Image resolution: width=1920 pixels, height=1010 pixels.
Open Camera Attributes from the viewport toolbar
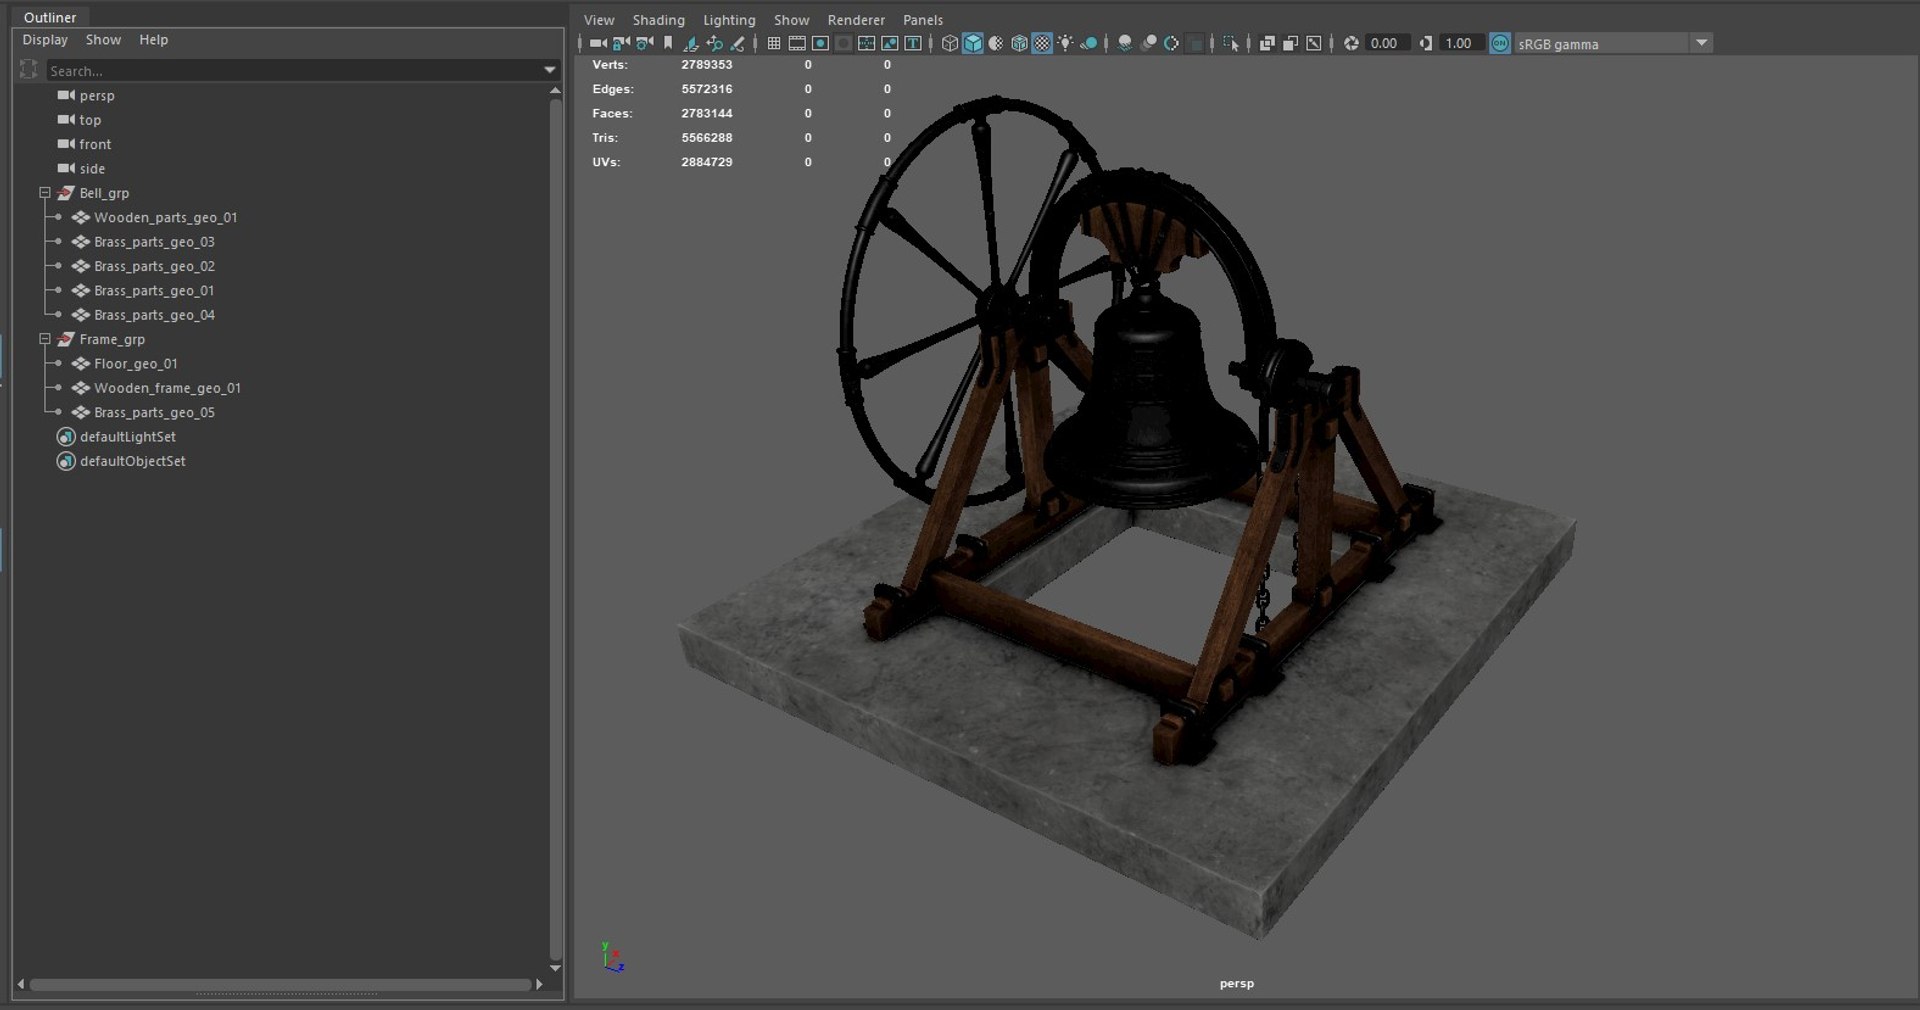[x=644, y=43]
